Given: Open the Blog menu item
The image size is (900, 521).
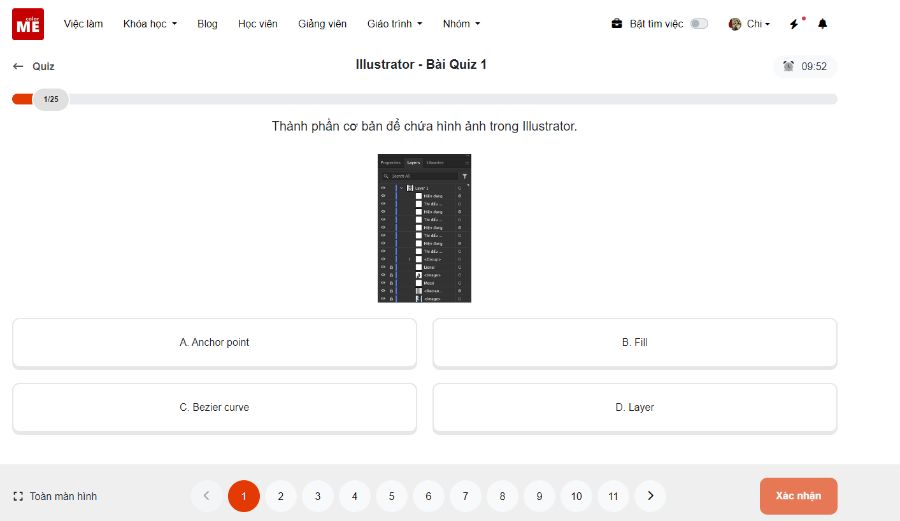Looking at the screenshot, I should coord(207,24).
